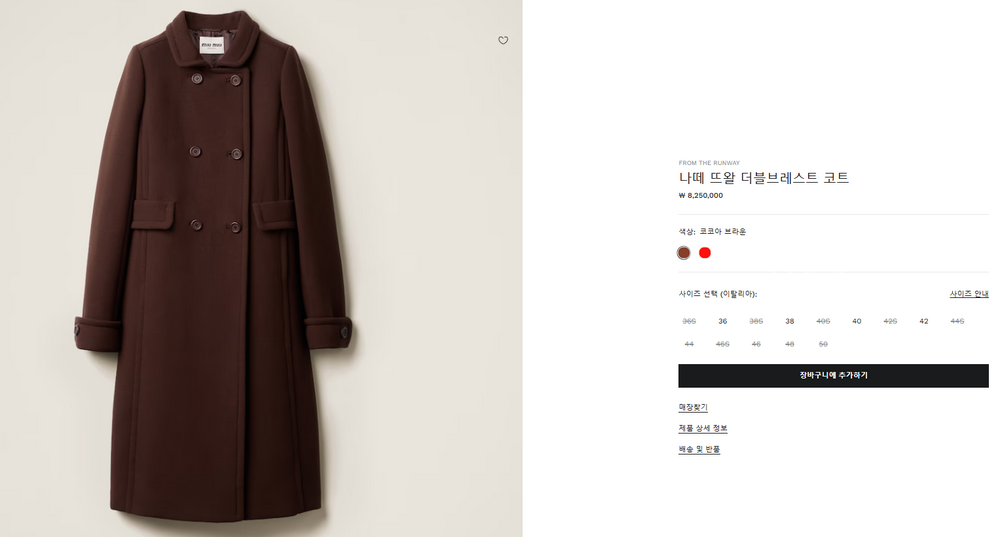This screenshot has width=1000, height=537.
Task: Click the product title 나떼 뜨왈 더블브레스트 코트
Action: coord(764,178)
